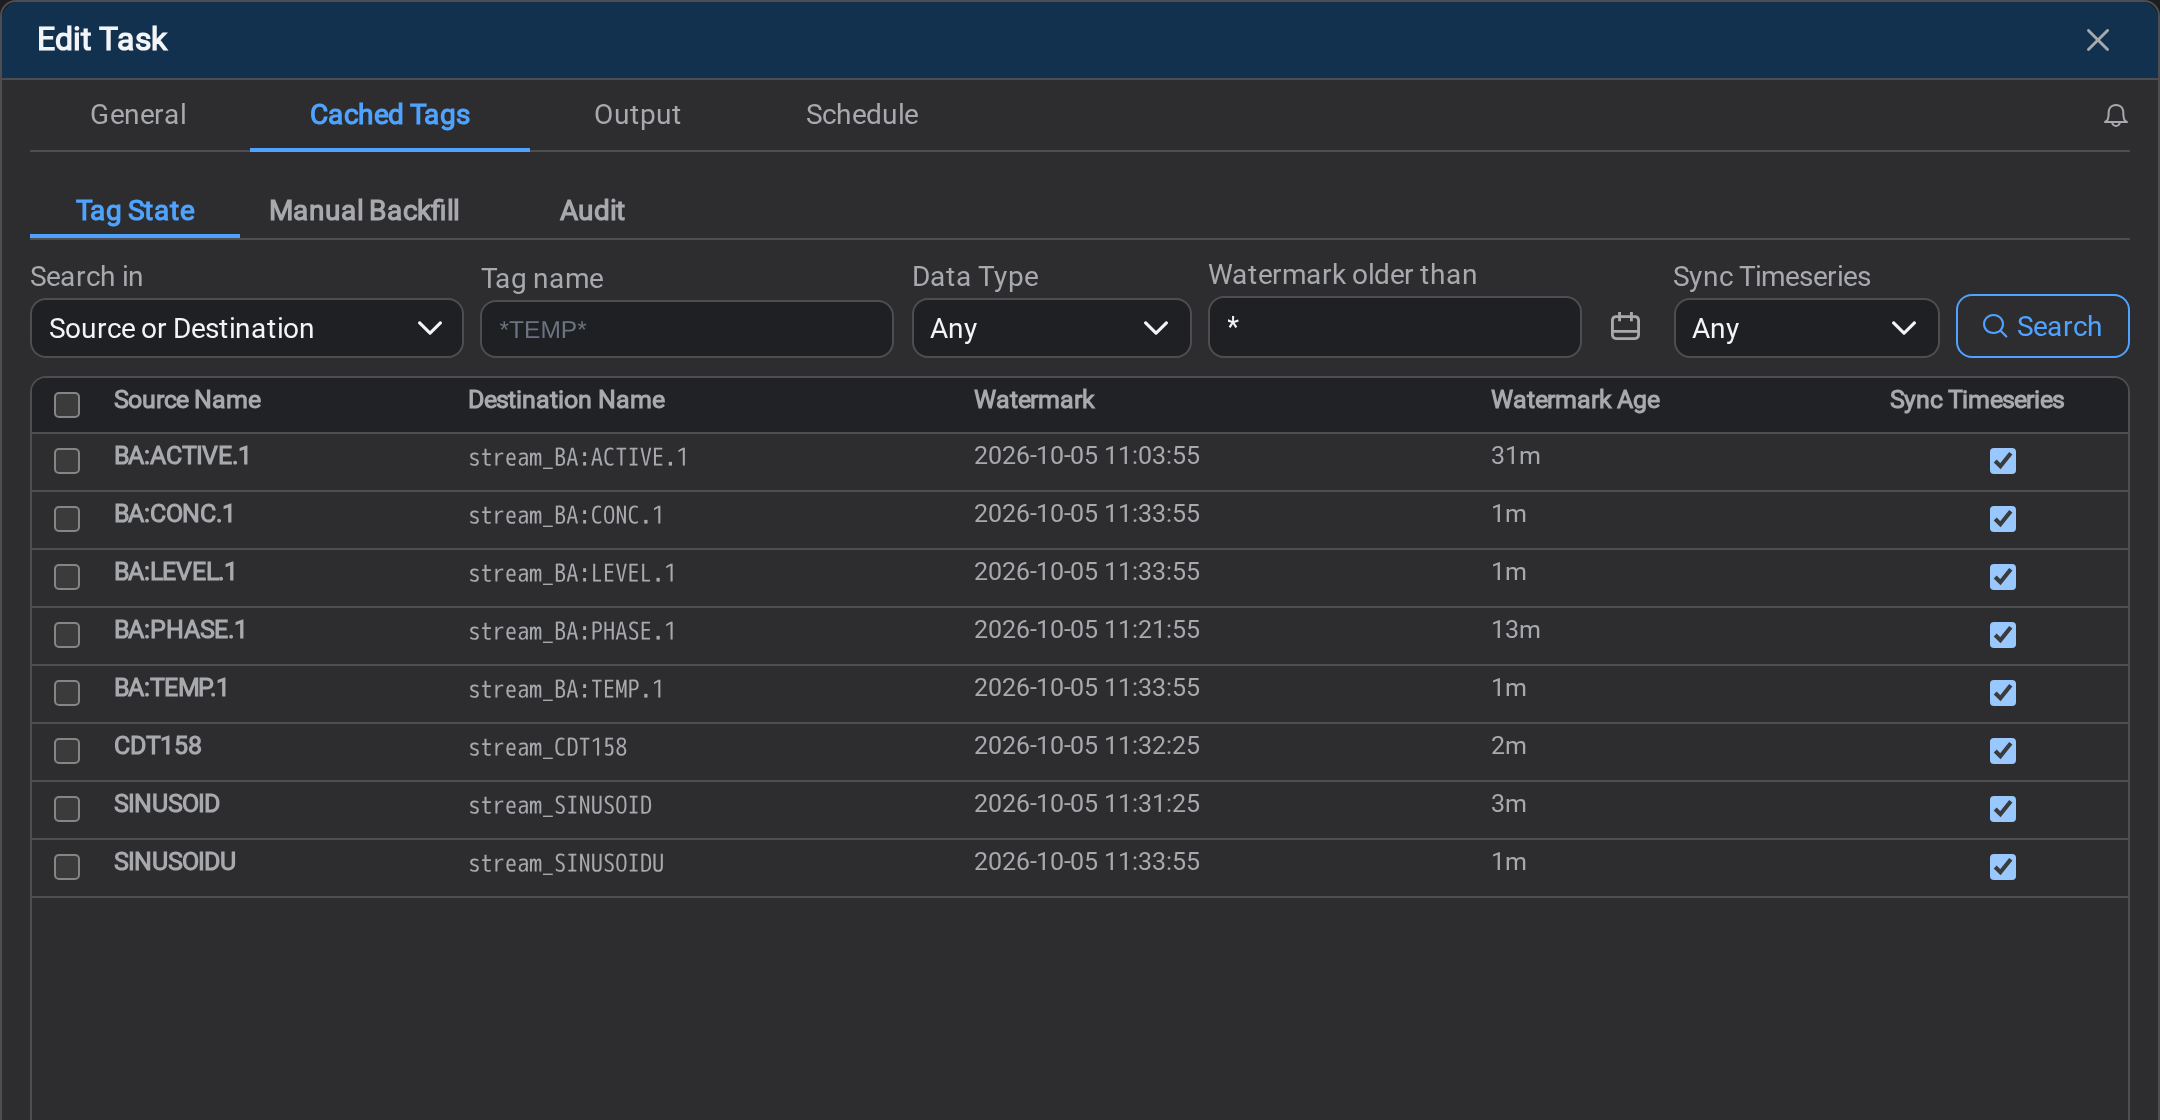The image size is (2160, 1120).
Task: Select the BA:TEMP.1 row checkbox
Action: pyautogui.click(x=67, y=693)
